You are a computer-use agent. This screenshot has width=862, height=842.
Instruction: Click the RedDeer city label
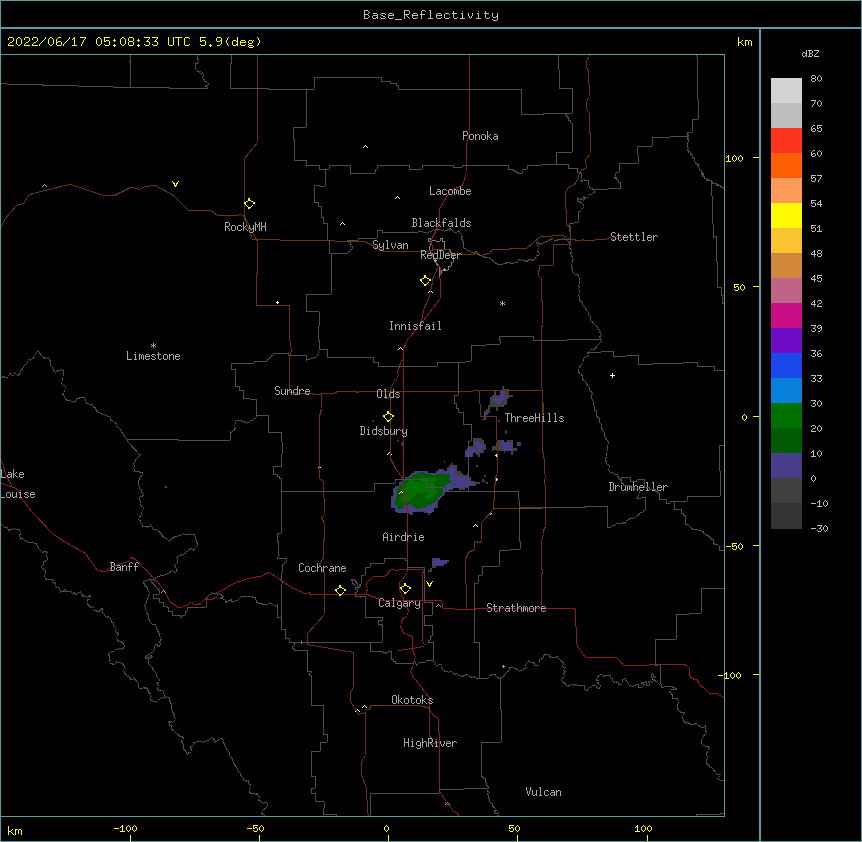(x=440, y=255)
